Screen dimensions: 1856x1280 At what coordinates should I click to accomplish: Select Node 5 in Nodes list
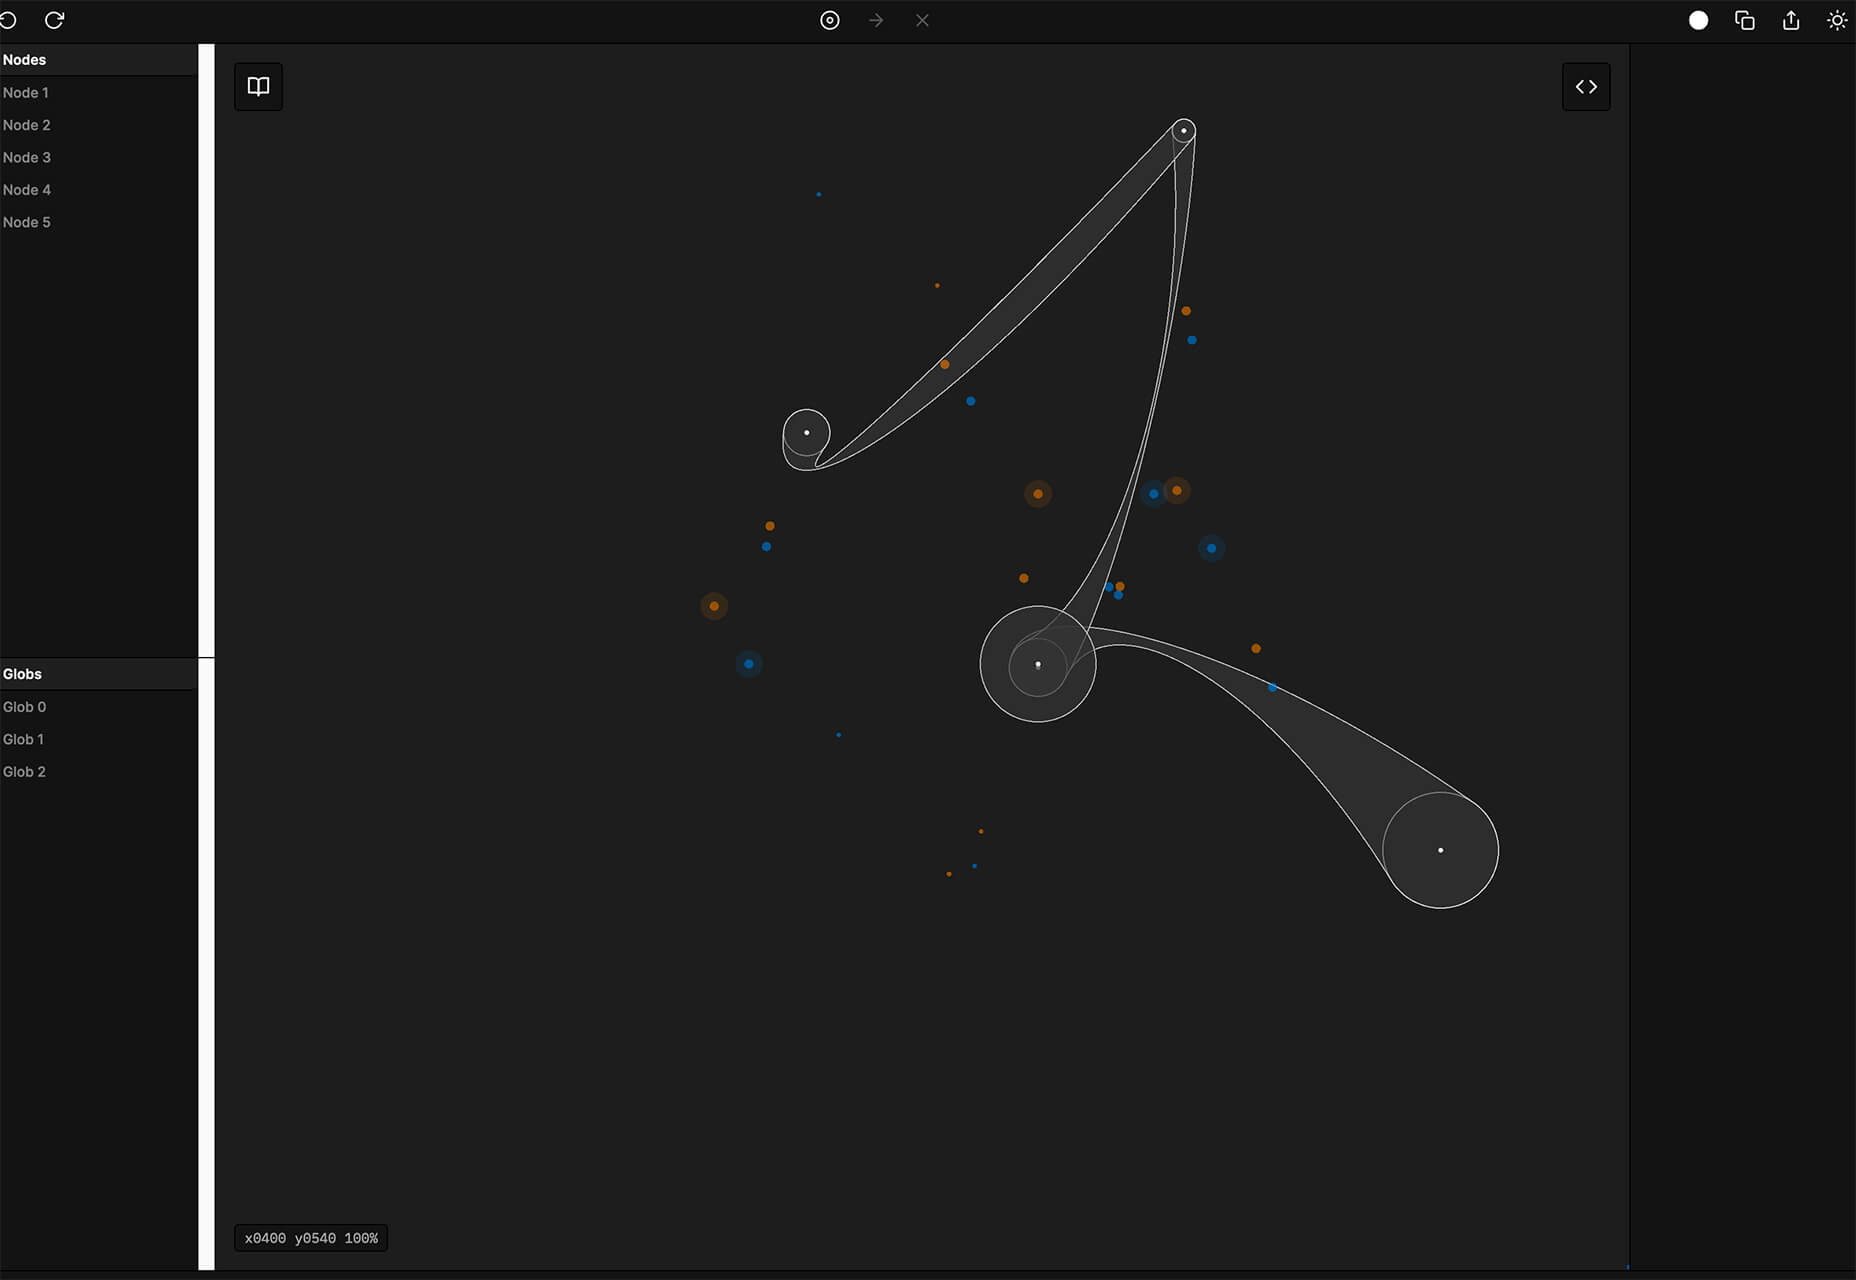pos(99,222)
